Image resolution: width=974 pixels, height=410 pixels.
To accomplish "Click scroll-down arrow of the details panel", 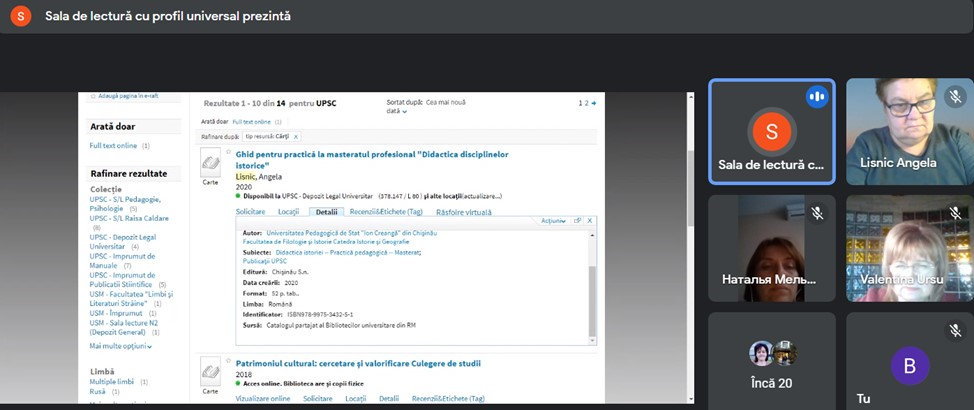I will click(592, 340).
